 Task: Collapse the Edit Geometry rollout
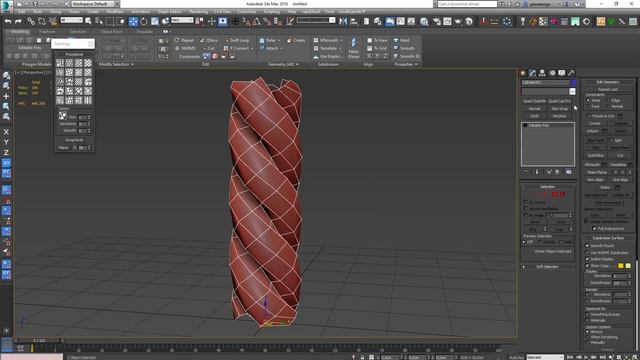coord(608,82)
